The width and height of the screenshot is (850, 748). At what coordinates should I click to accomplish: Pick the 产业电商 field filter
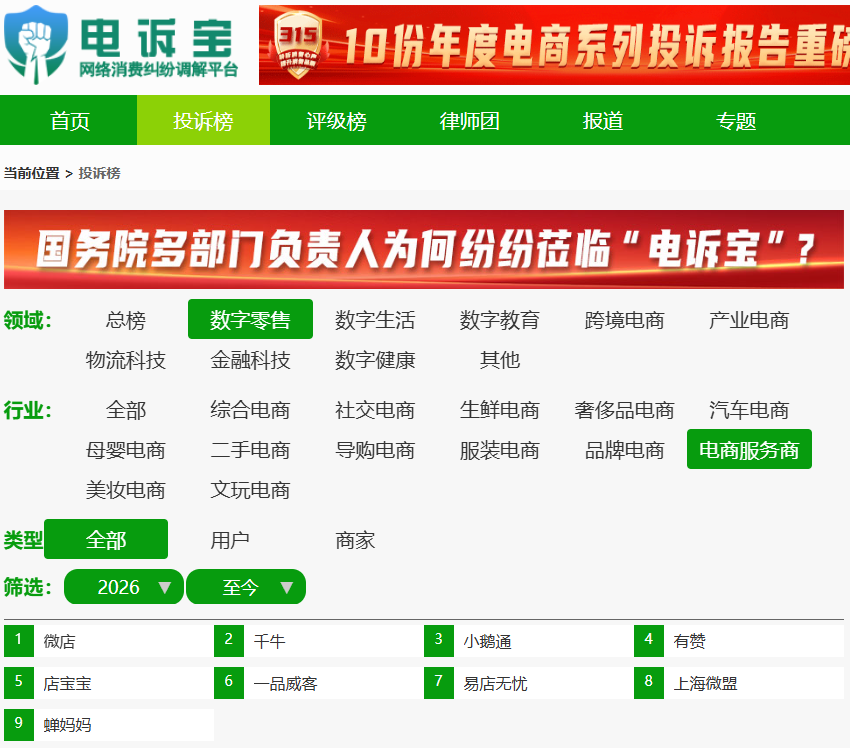tap(749, 320)
